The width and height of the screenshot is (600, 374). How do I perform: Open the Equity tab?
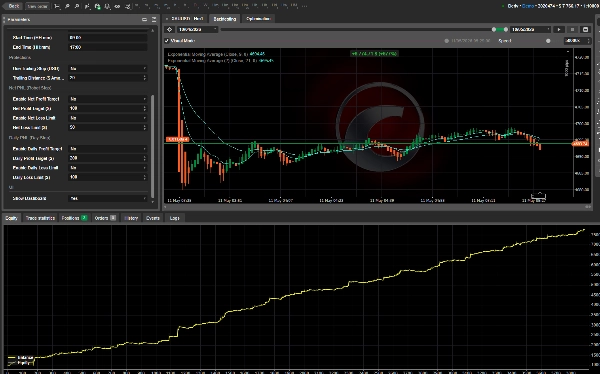pos(11,218)
